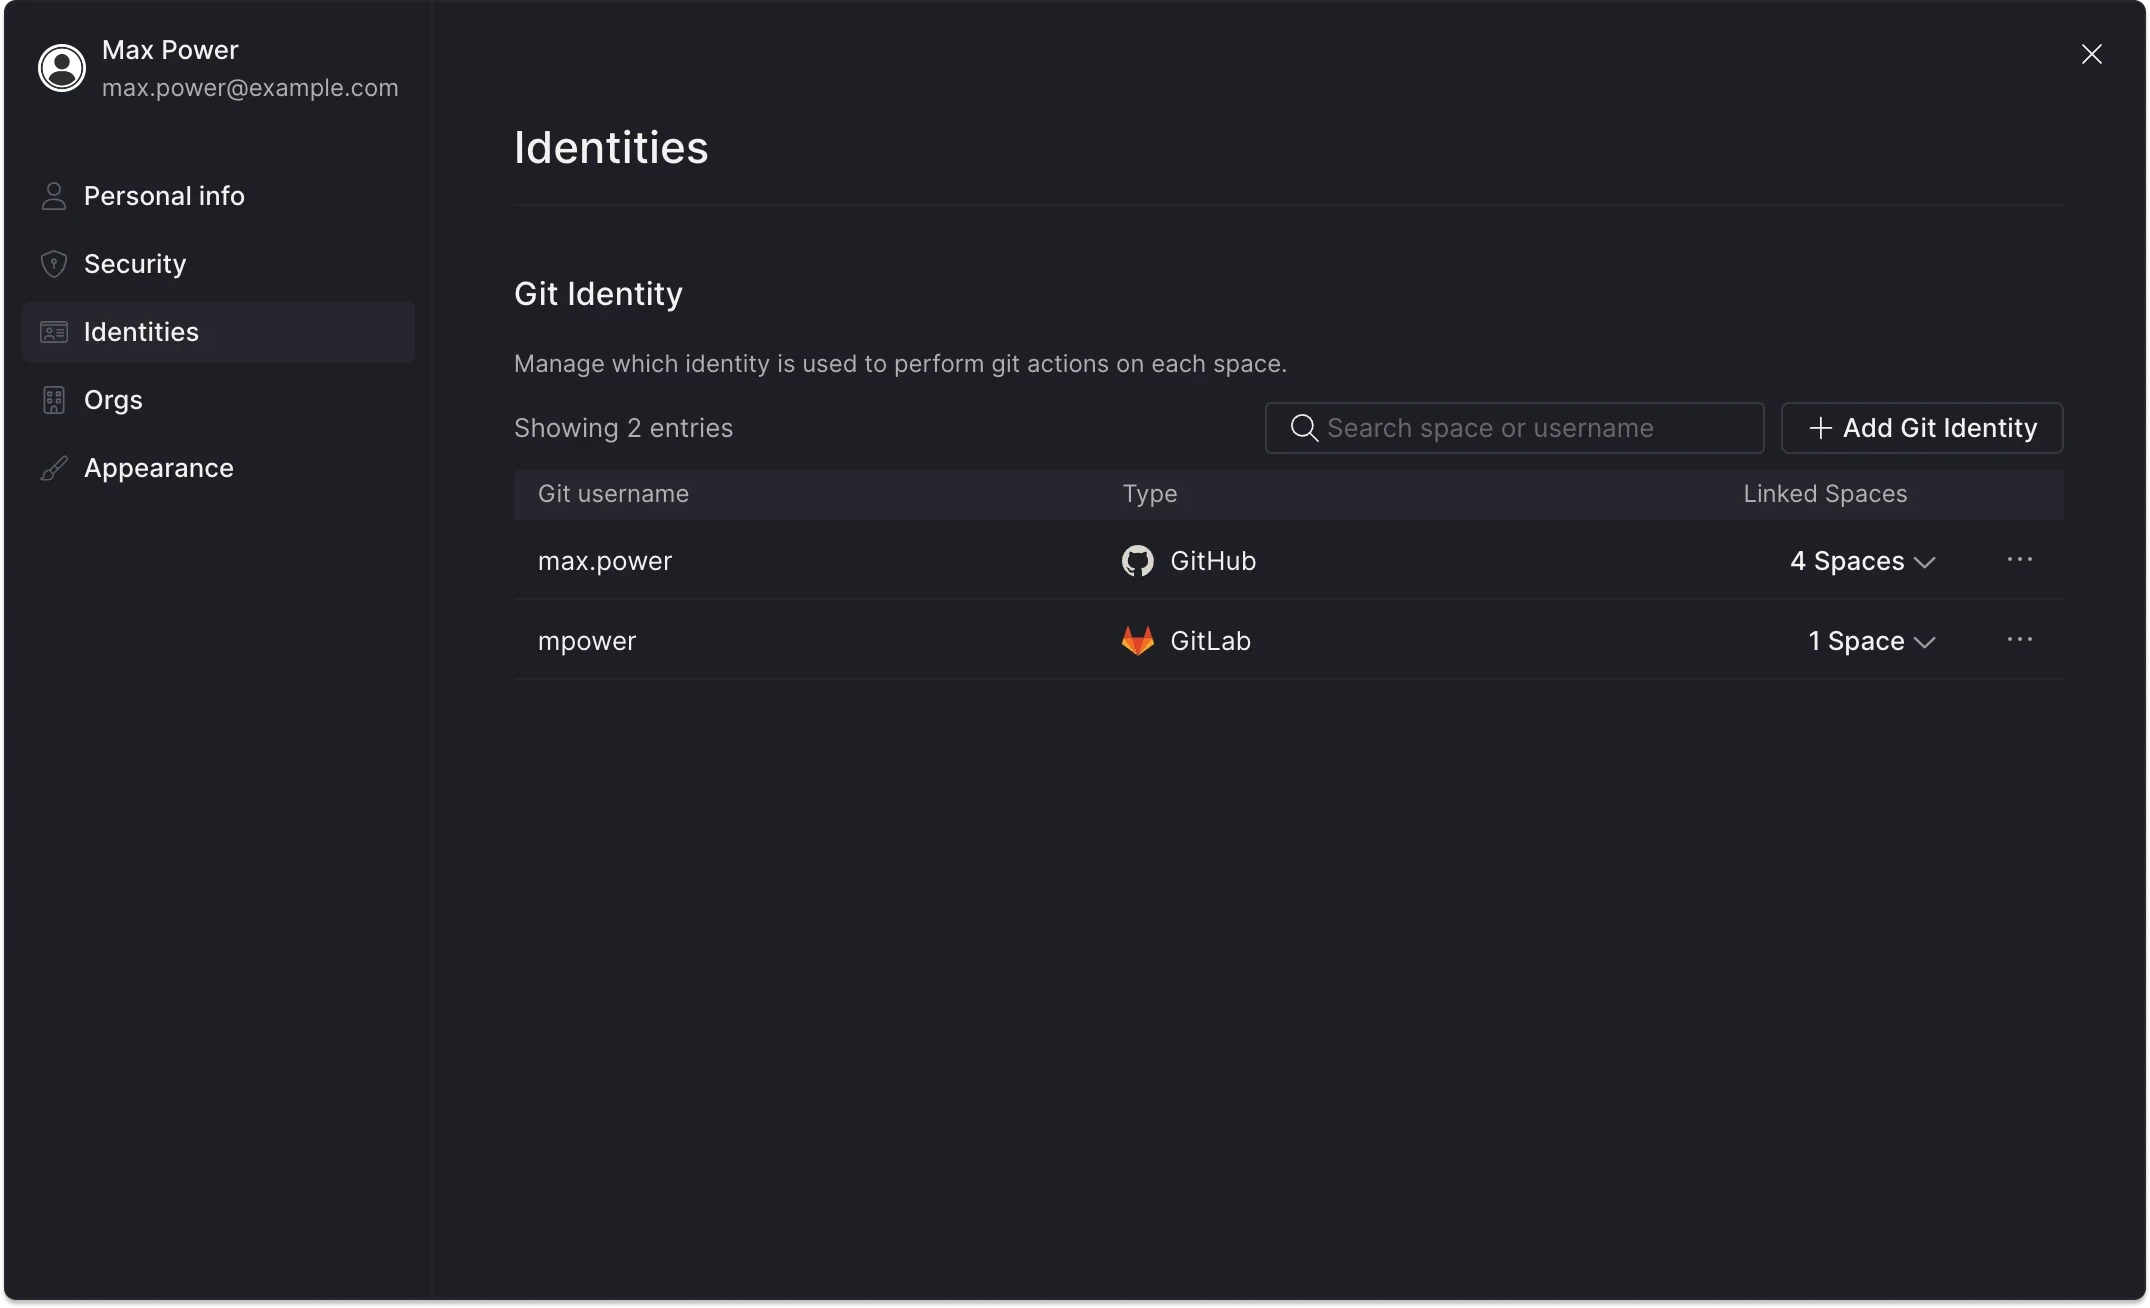Image resolution: width=2150 pixels, height=1308 pixels.
Task: Focus the Search space or username field
Action: (1514, 428)
